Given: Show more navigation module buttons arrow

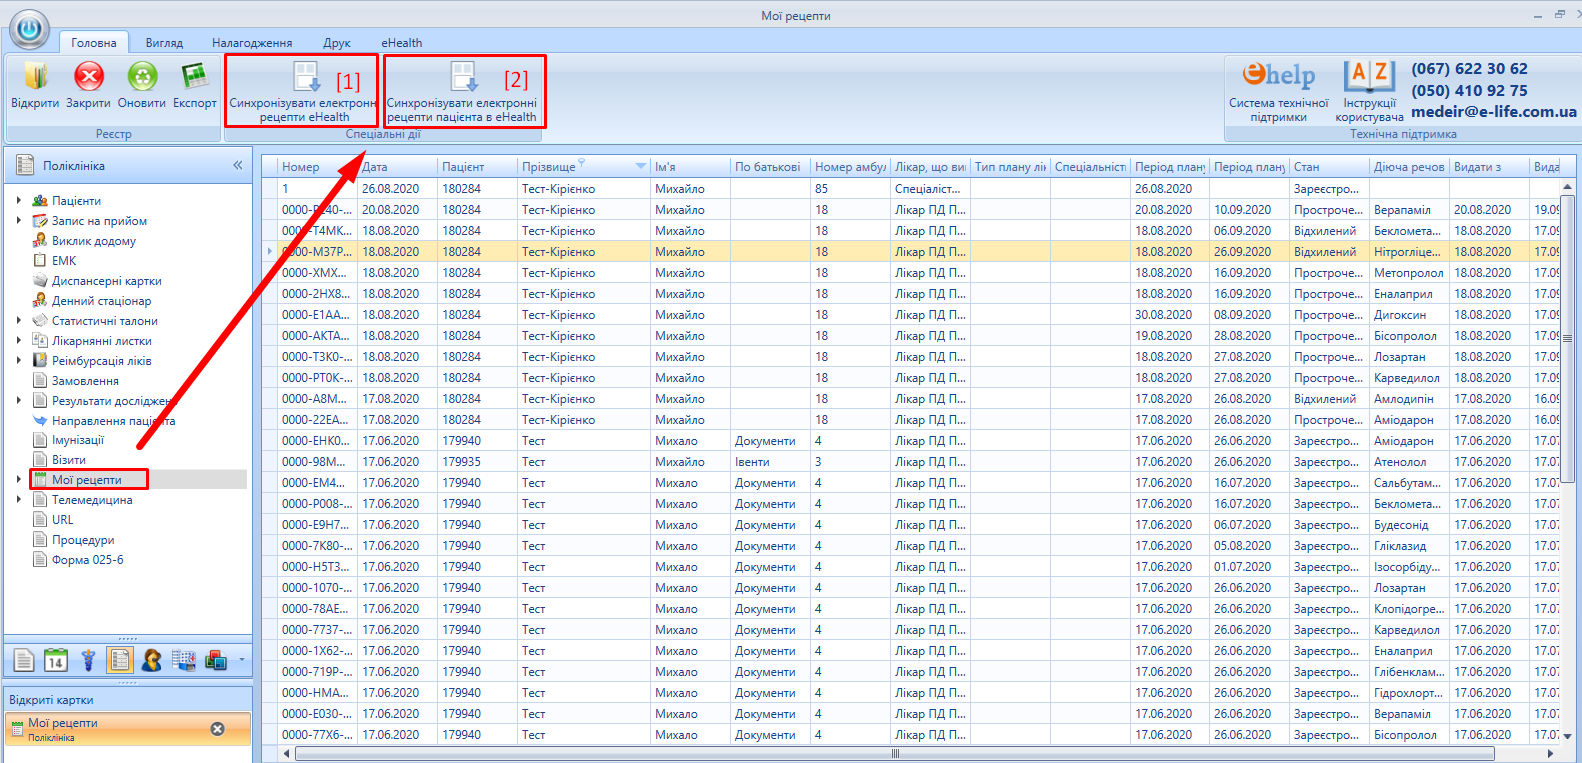Looking at the screenshot, I should [x=242, y=660].
